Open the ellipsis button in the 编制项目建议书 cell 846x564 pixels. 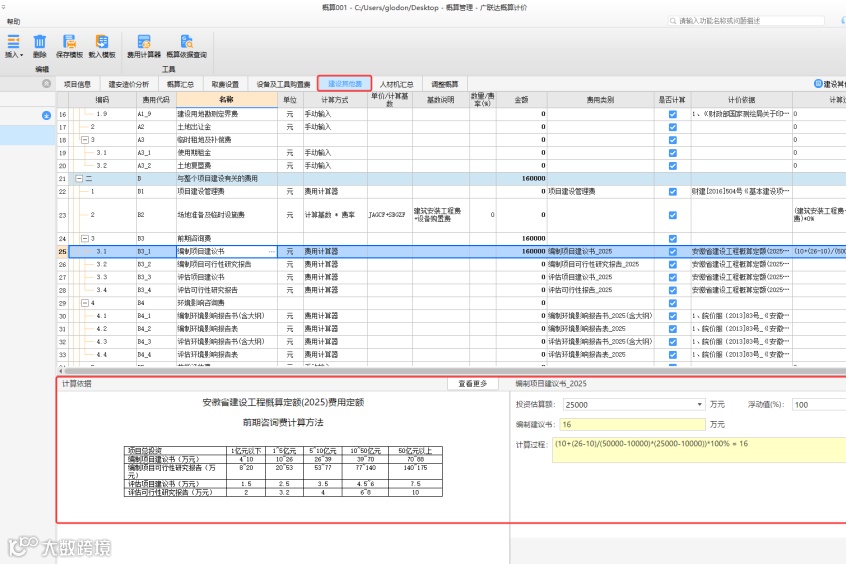(x=271, y=252)
